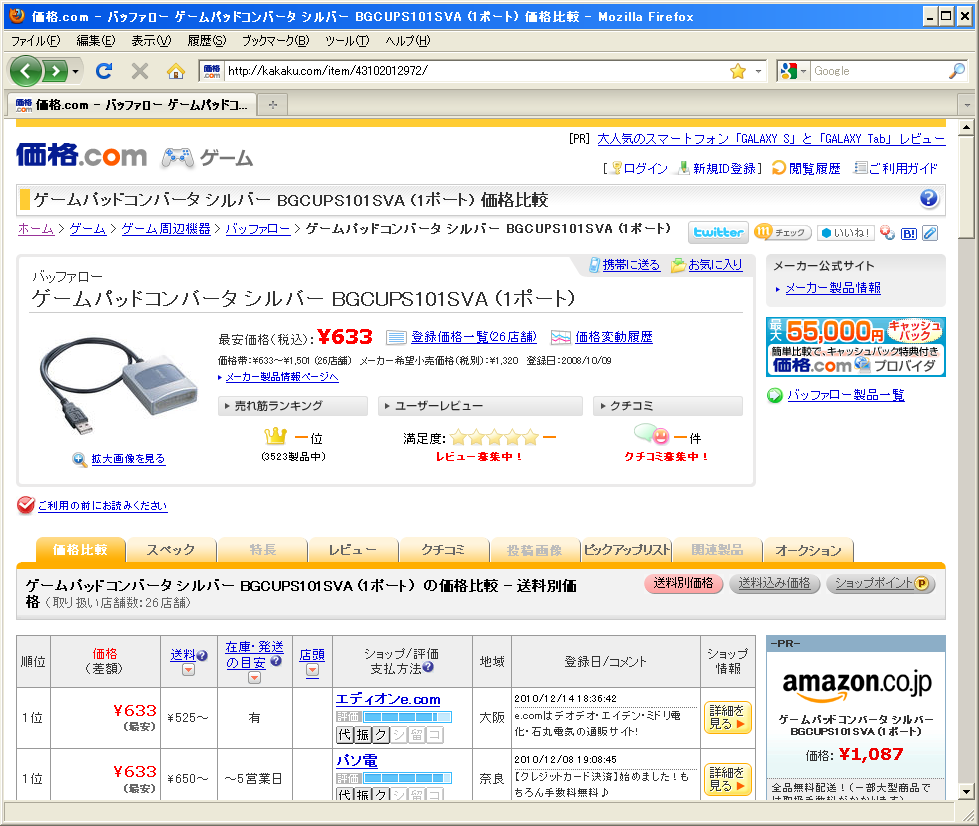Expand the ユーザーレビュー section

[x=480, y=406]
